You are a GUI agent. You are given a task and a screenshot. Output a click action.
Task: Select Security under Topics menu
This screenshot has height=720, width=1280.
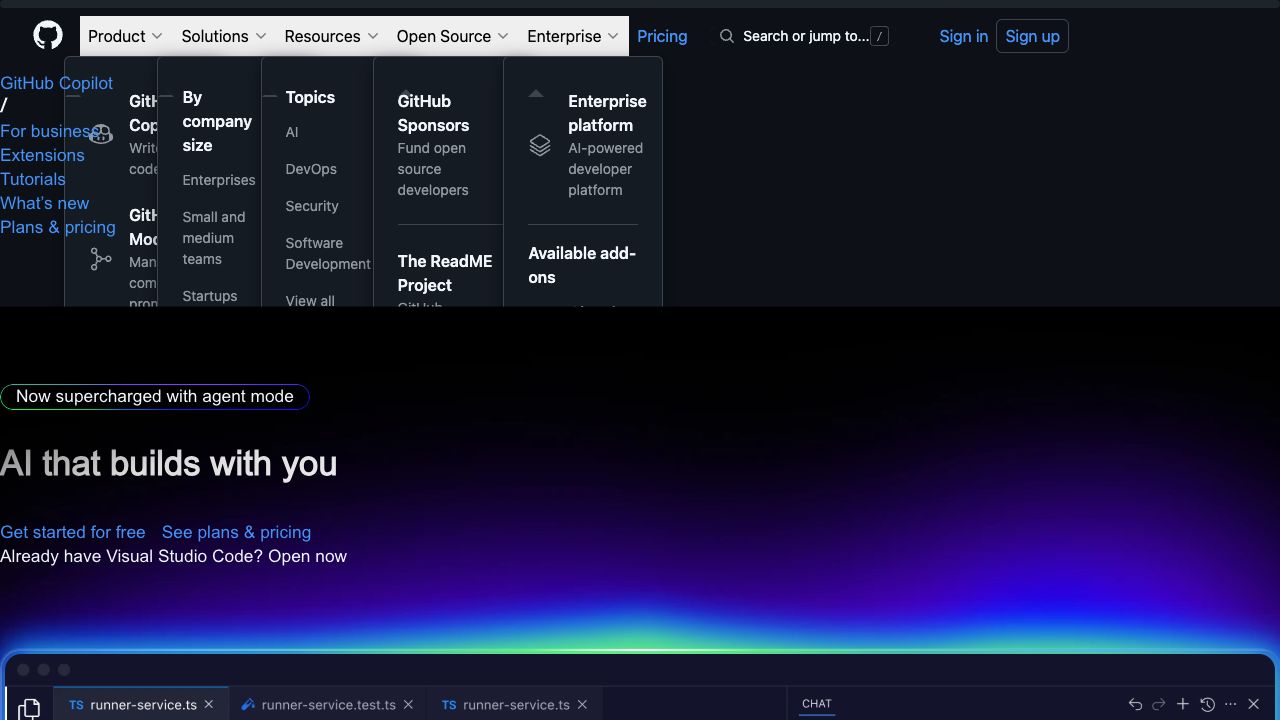pos(312,206)
